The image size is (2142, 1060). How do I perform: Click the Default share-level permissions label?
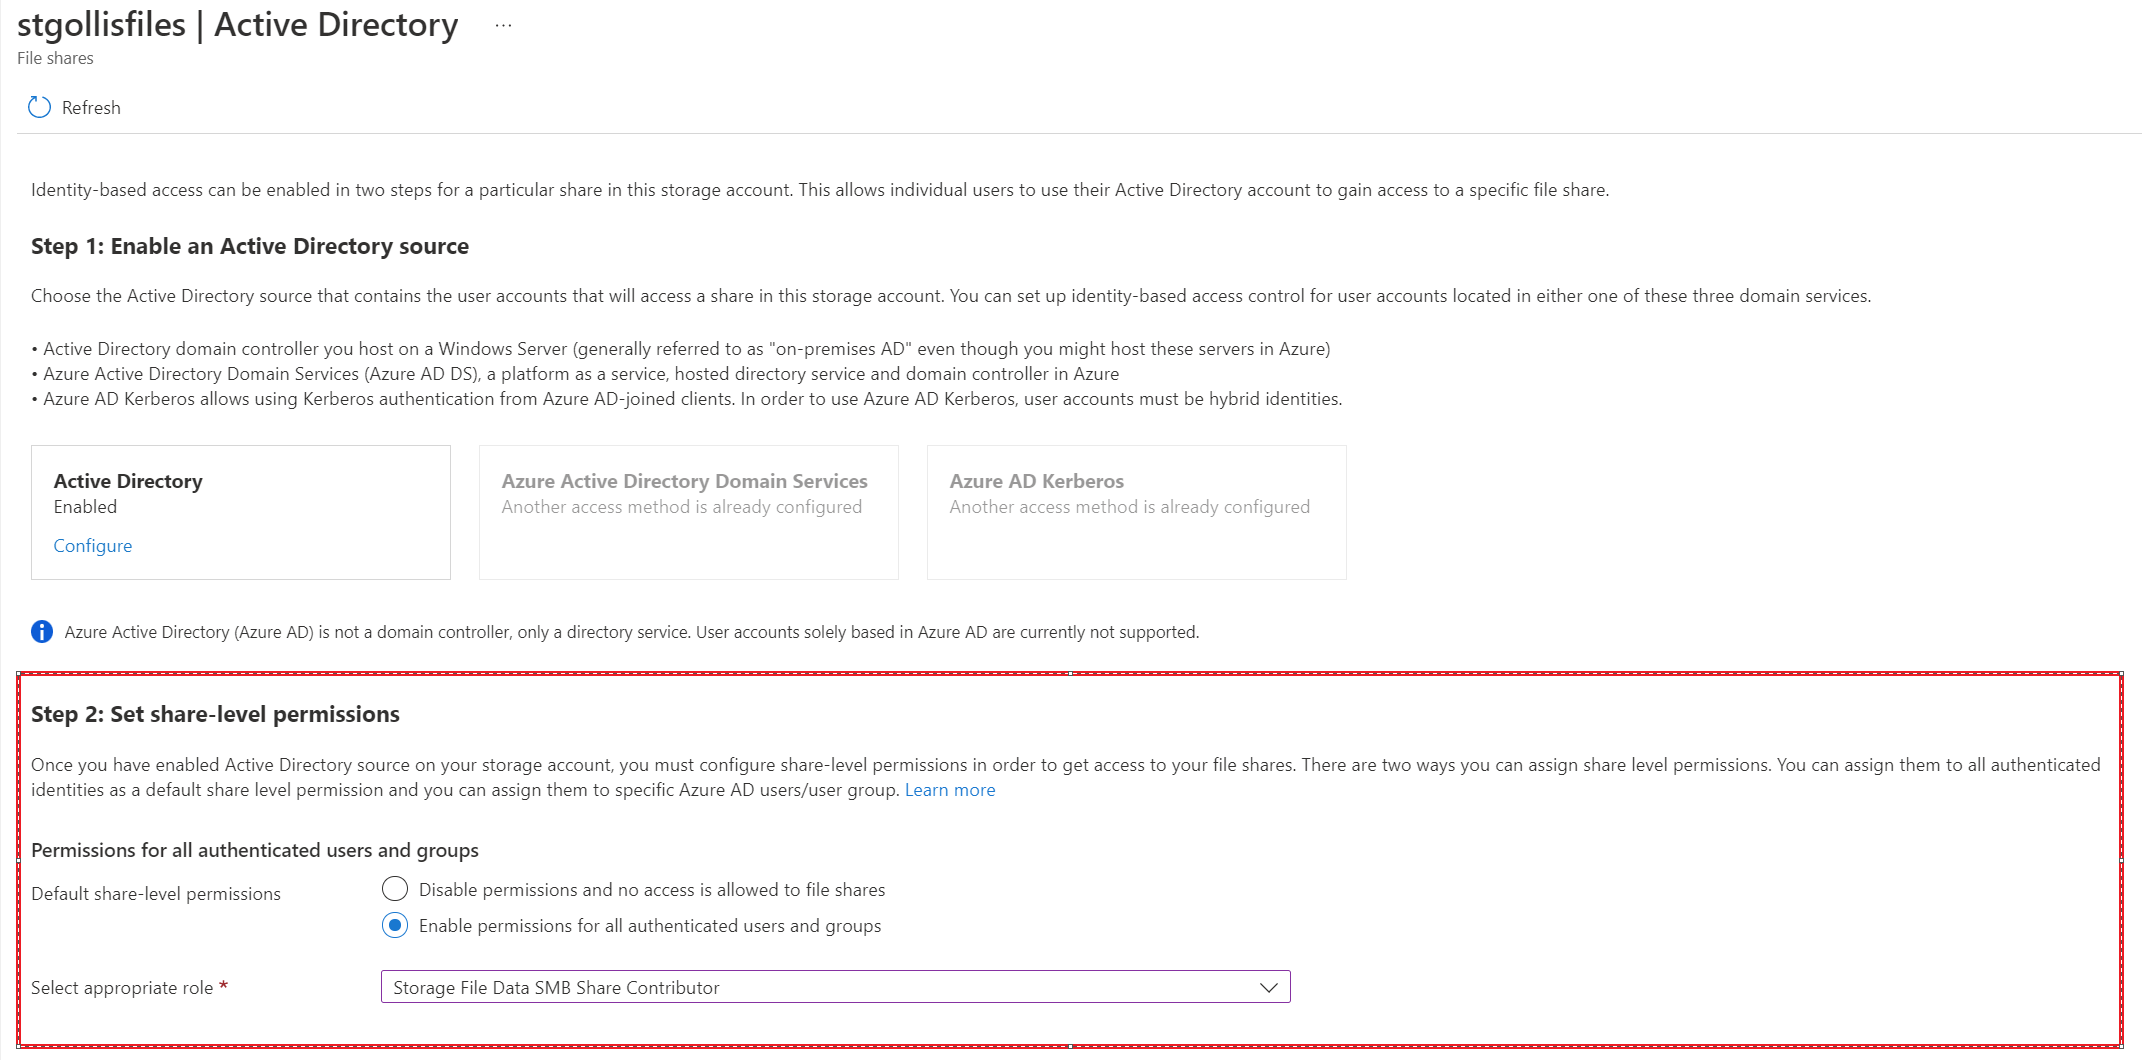pos(156,893)
